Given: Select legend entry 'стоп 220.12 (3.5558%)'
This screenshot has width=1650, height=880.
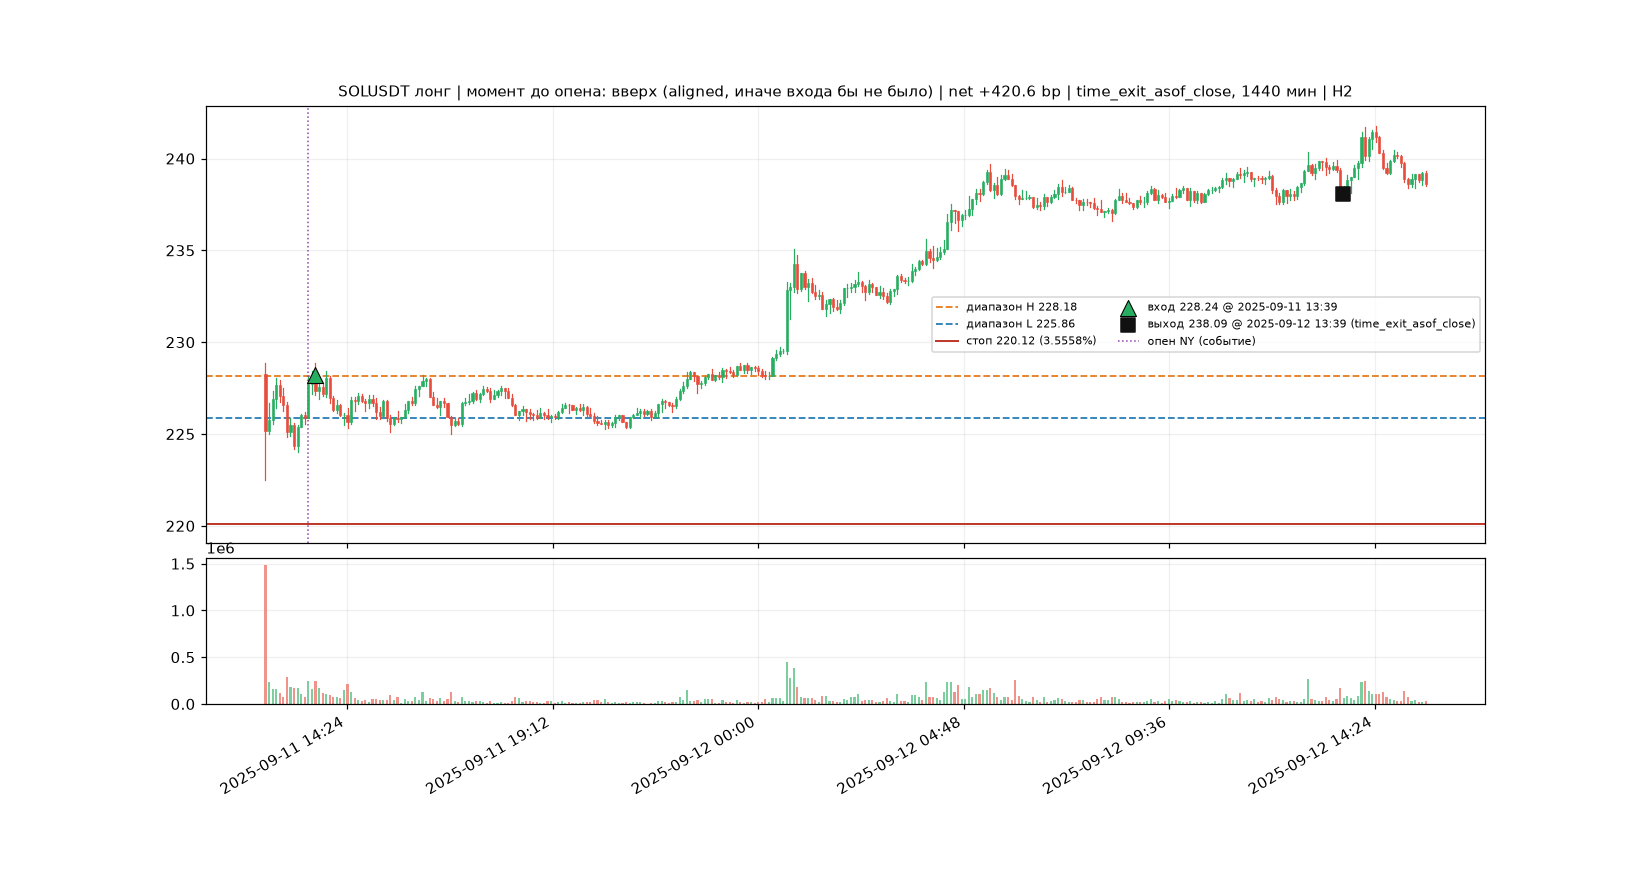Looking at the screenshot, I should click(x=1031, y=341).
